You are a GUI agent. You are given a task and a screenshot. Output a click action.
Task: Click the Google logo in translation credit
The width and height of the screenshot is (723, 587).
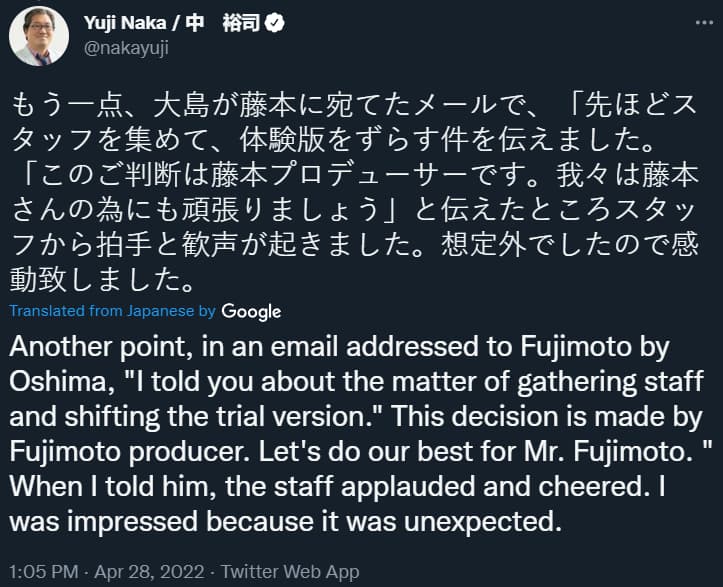[x=251, y=312]
